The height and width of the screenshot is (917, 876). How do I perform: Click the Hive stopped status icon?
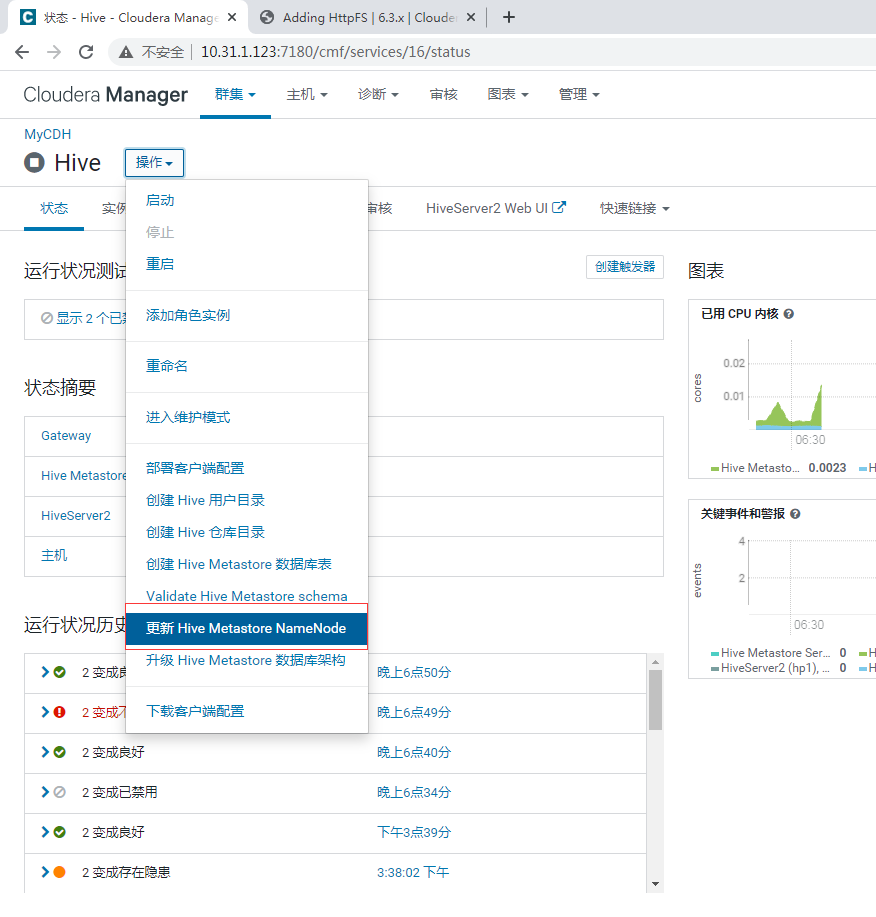[x=35, y=163]
